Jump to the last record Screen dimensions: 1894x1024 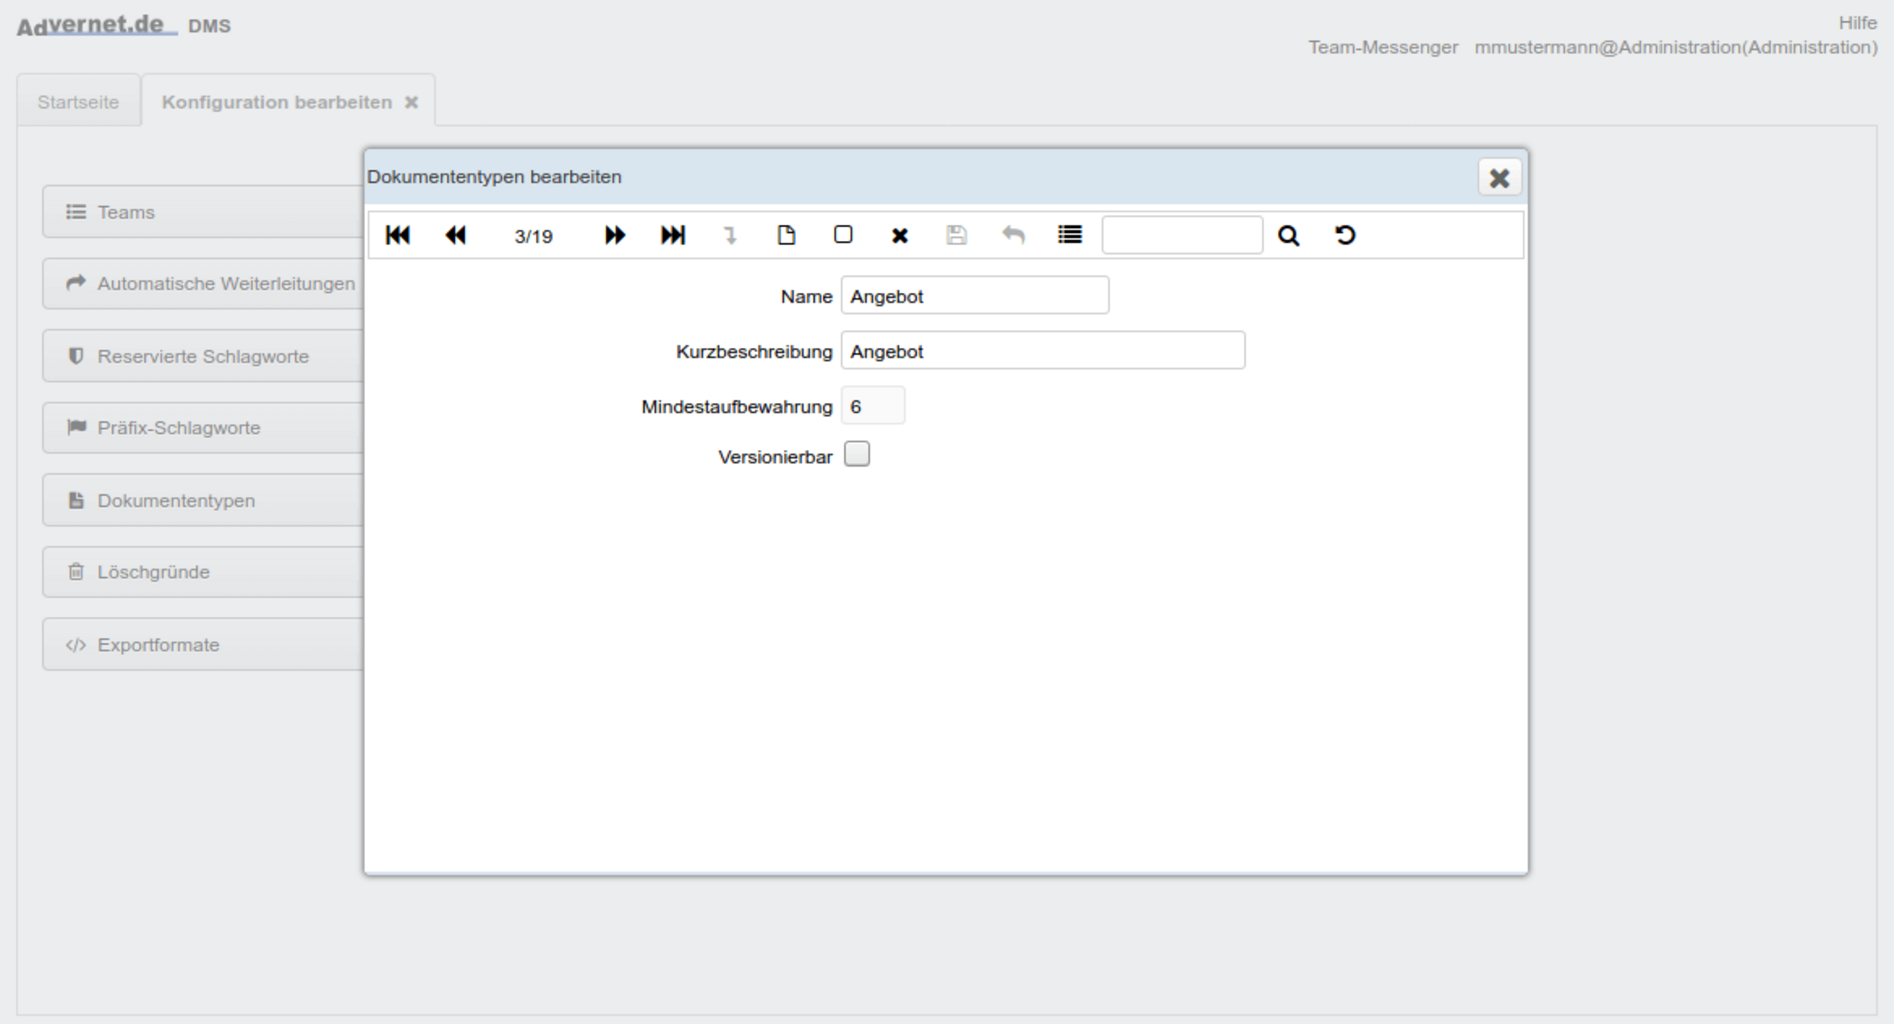click(673, 235)
